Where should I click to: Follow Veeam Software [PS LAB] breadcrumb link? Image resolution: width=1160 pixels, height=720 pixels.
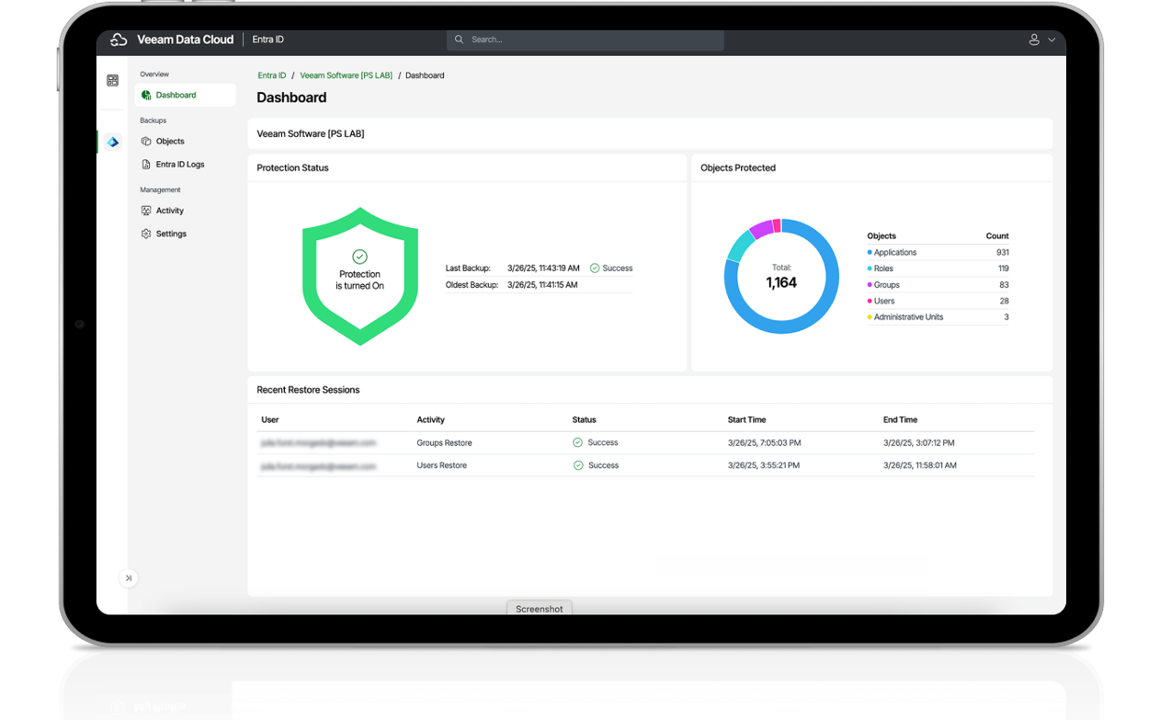(x=345, y=75)
